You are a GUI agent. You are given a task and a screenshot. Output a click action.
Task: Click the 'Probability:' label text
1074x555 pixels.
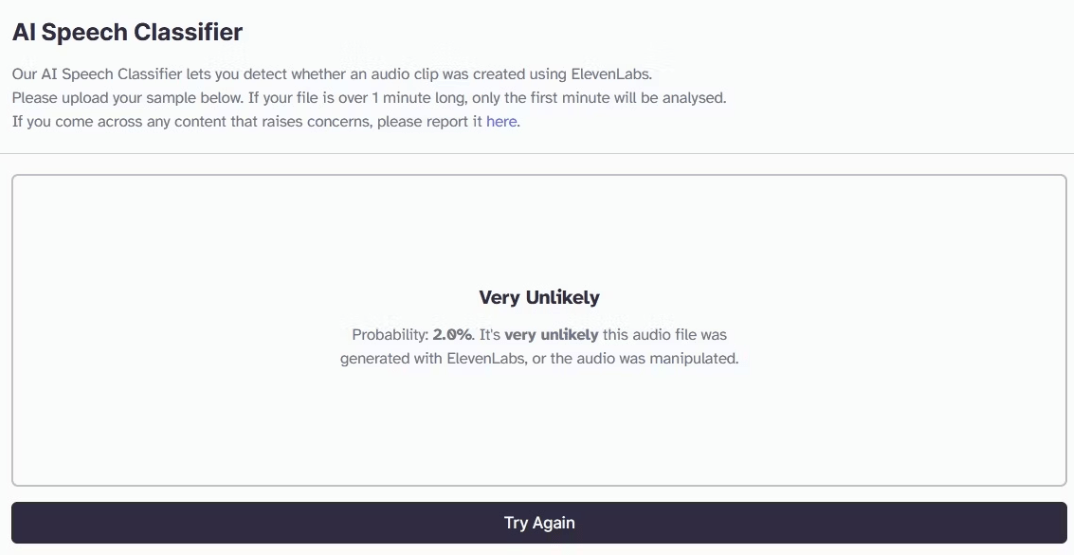390,335
